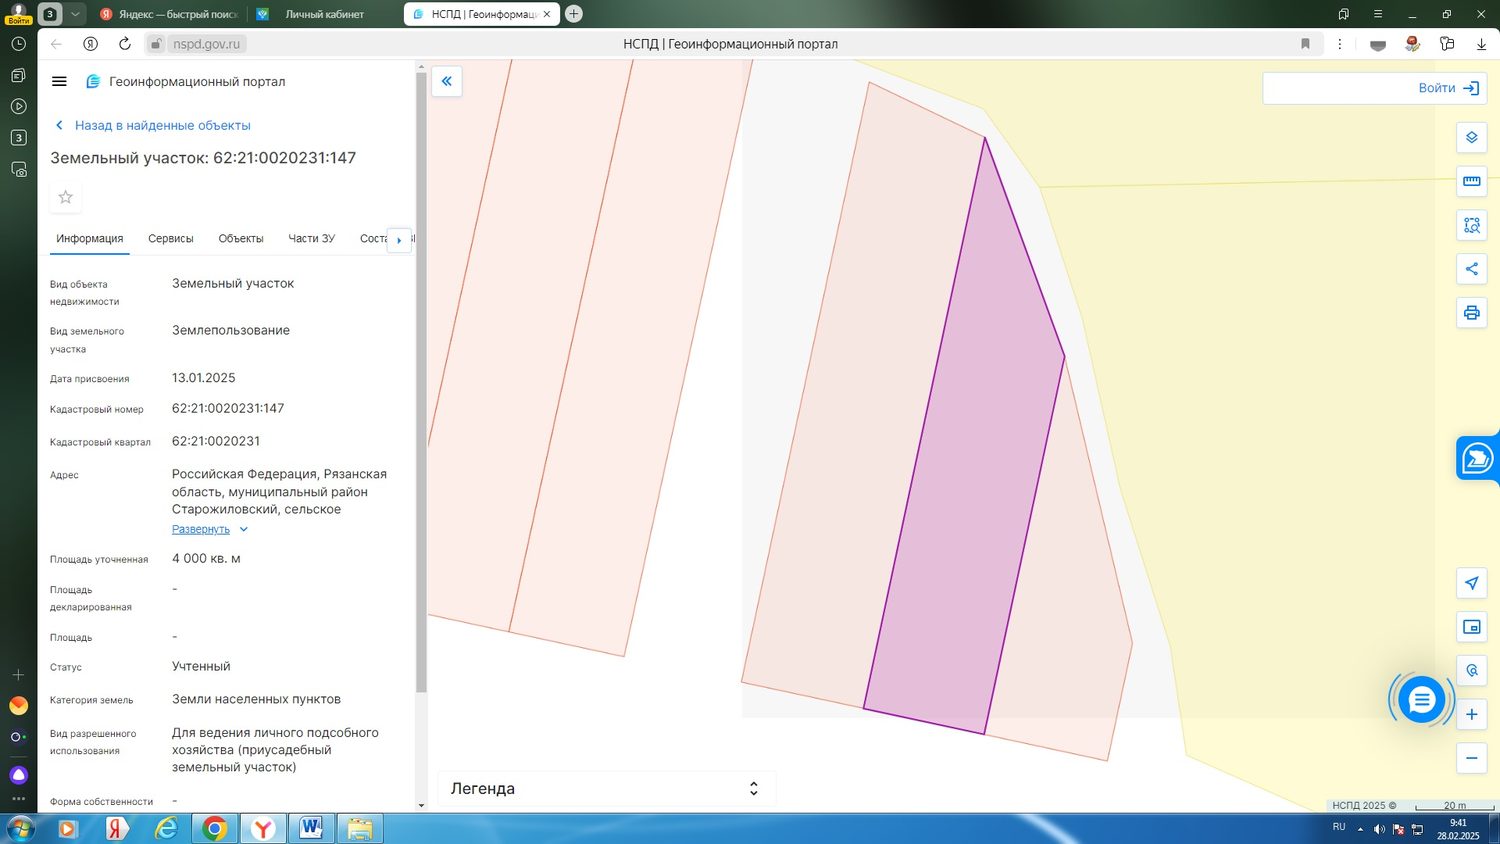This screenshot has height=844, width=1500.
Task: Activate the area selection search tool
Action: [x=1471, y=226]
